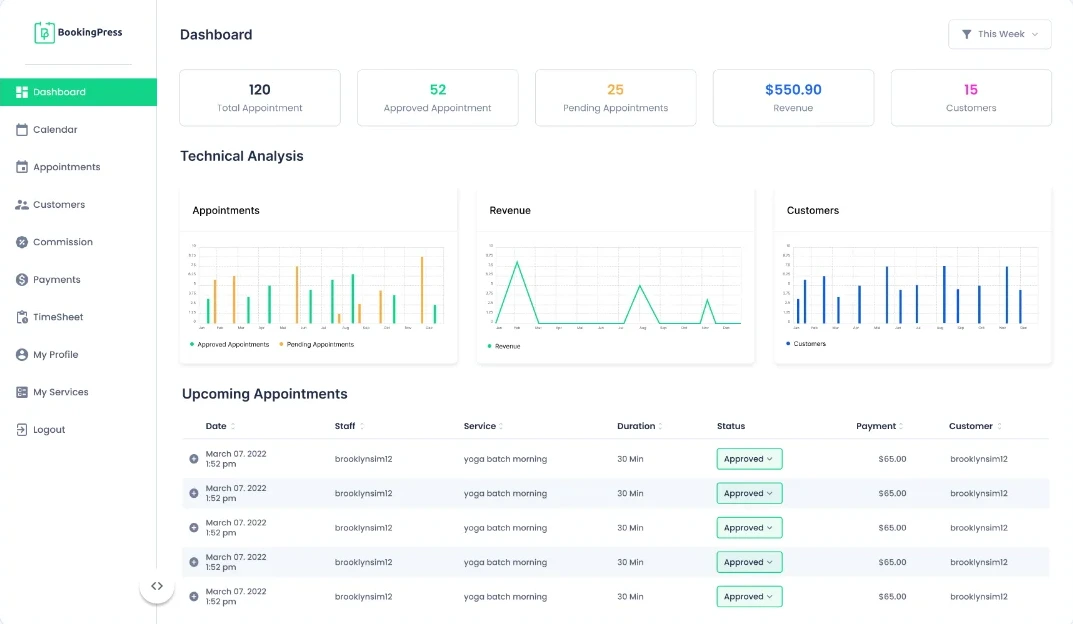Collapse the sidebar with the arrows button
Viewport: 1073px width, 624px height.
pos(157,586)
